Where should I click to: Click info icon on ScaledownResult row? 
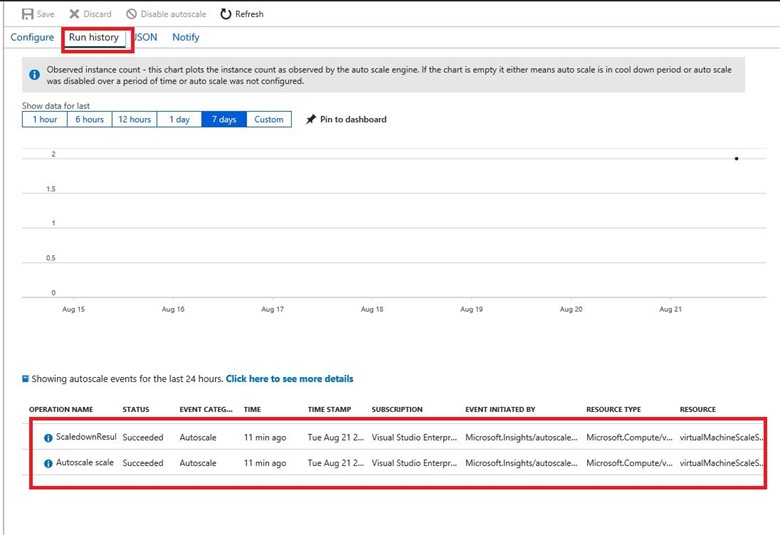click(48, 437)
